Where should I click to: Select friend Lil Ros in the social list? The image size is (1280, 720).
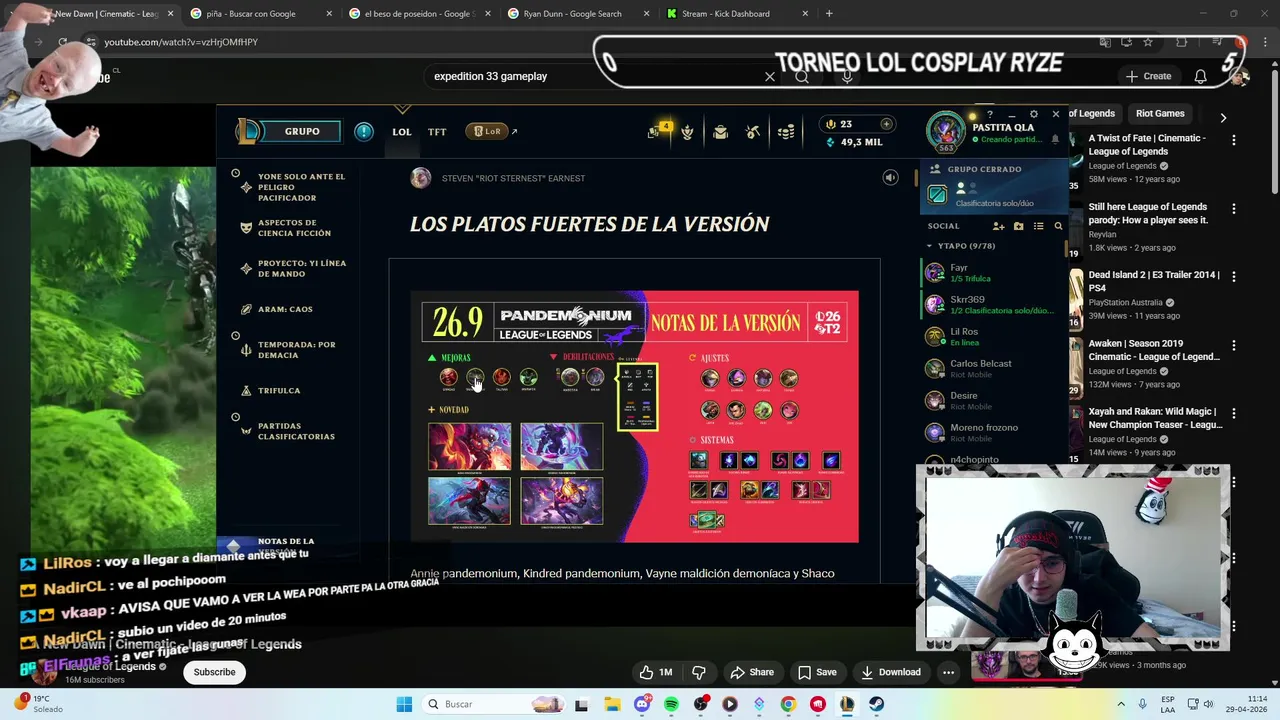click(x=992, y=336)
